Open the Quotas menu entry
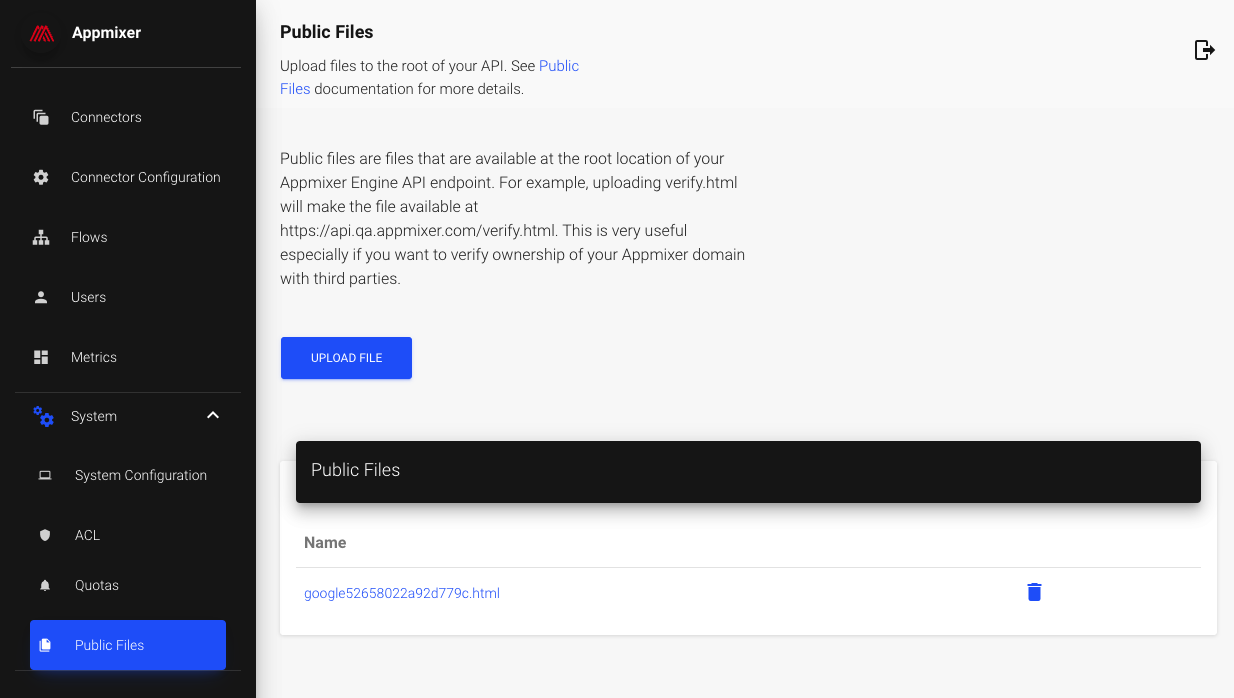Viewport: 1234px width, 698px height. [97, 585]
